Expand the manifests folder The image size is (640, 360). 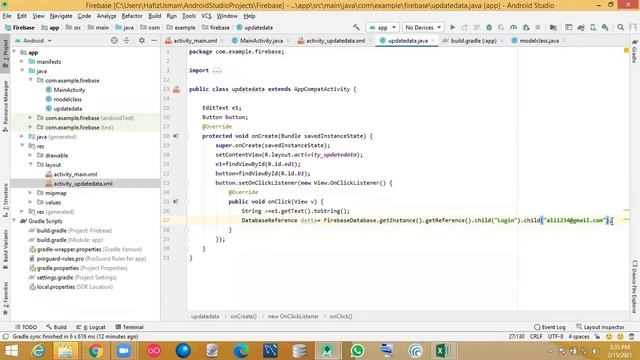tap(22, 62)
